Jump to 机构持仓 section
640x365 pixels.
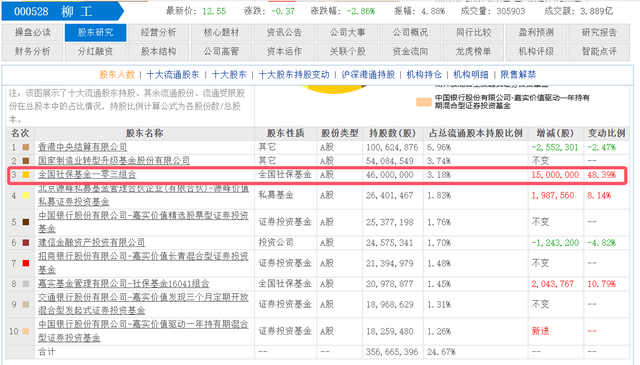[424, 75]
